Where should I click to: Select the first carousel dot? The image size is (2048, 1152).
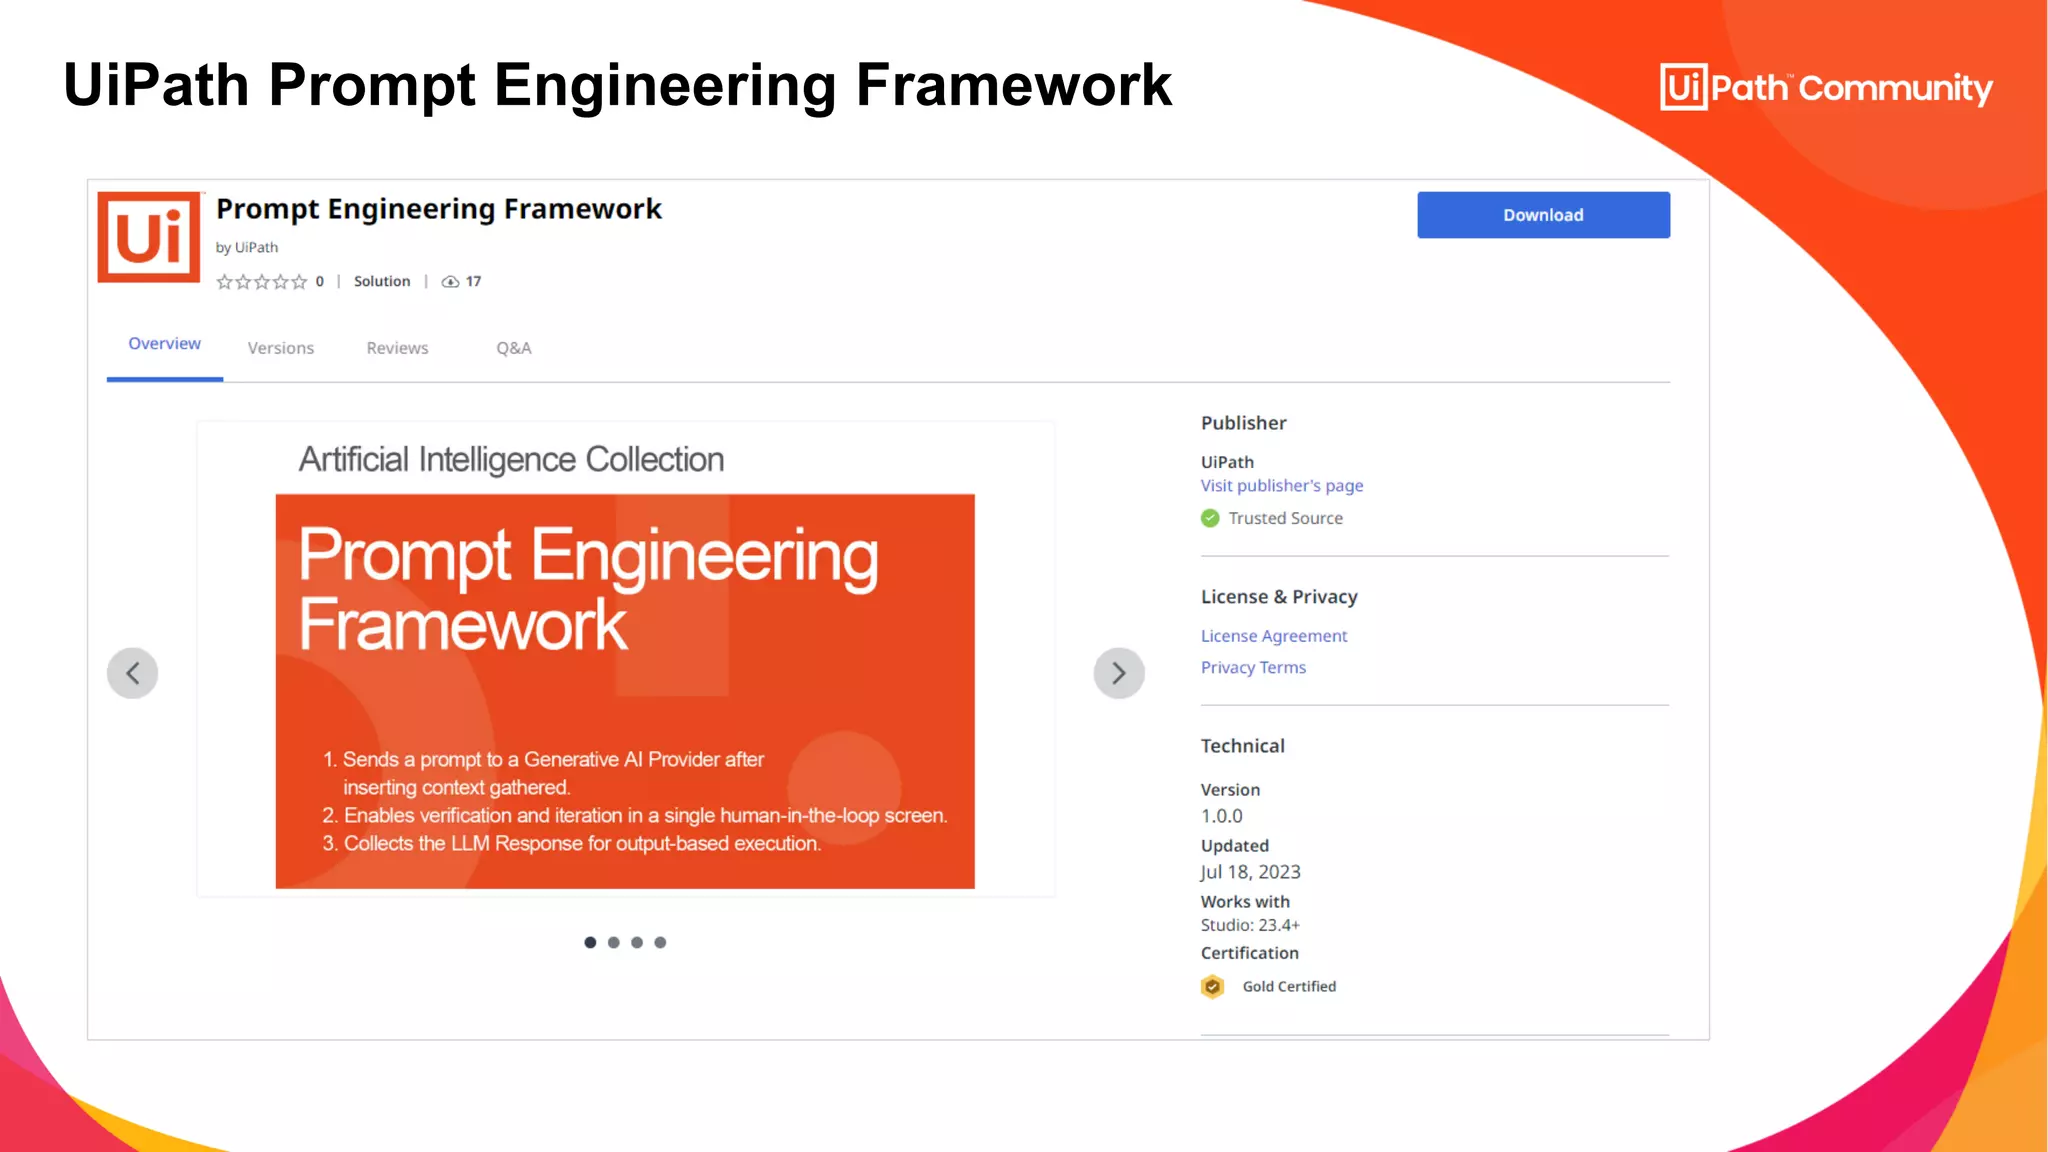pyautogui.click(x=590, y=942)
